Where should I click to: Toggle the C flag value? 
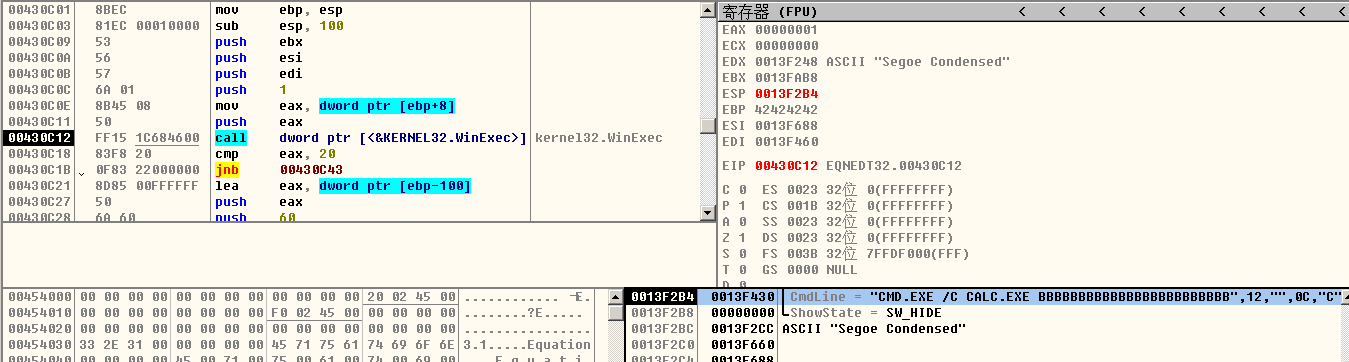click(x=741, y=190)
